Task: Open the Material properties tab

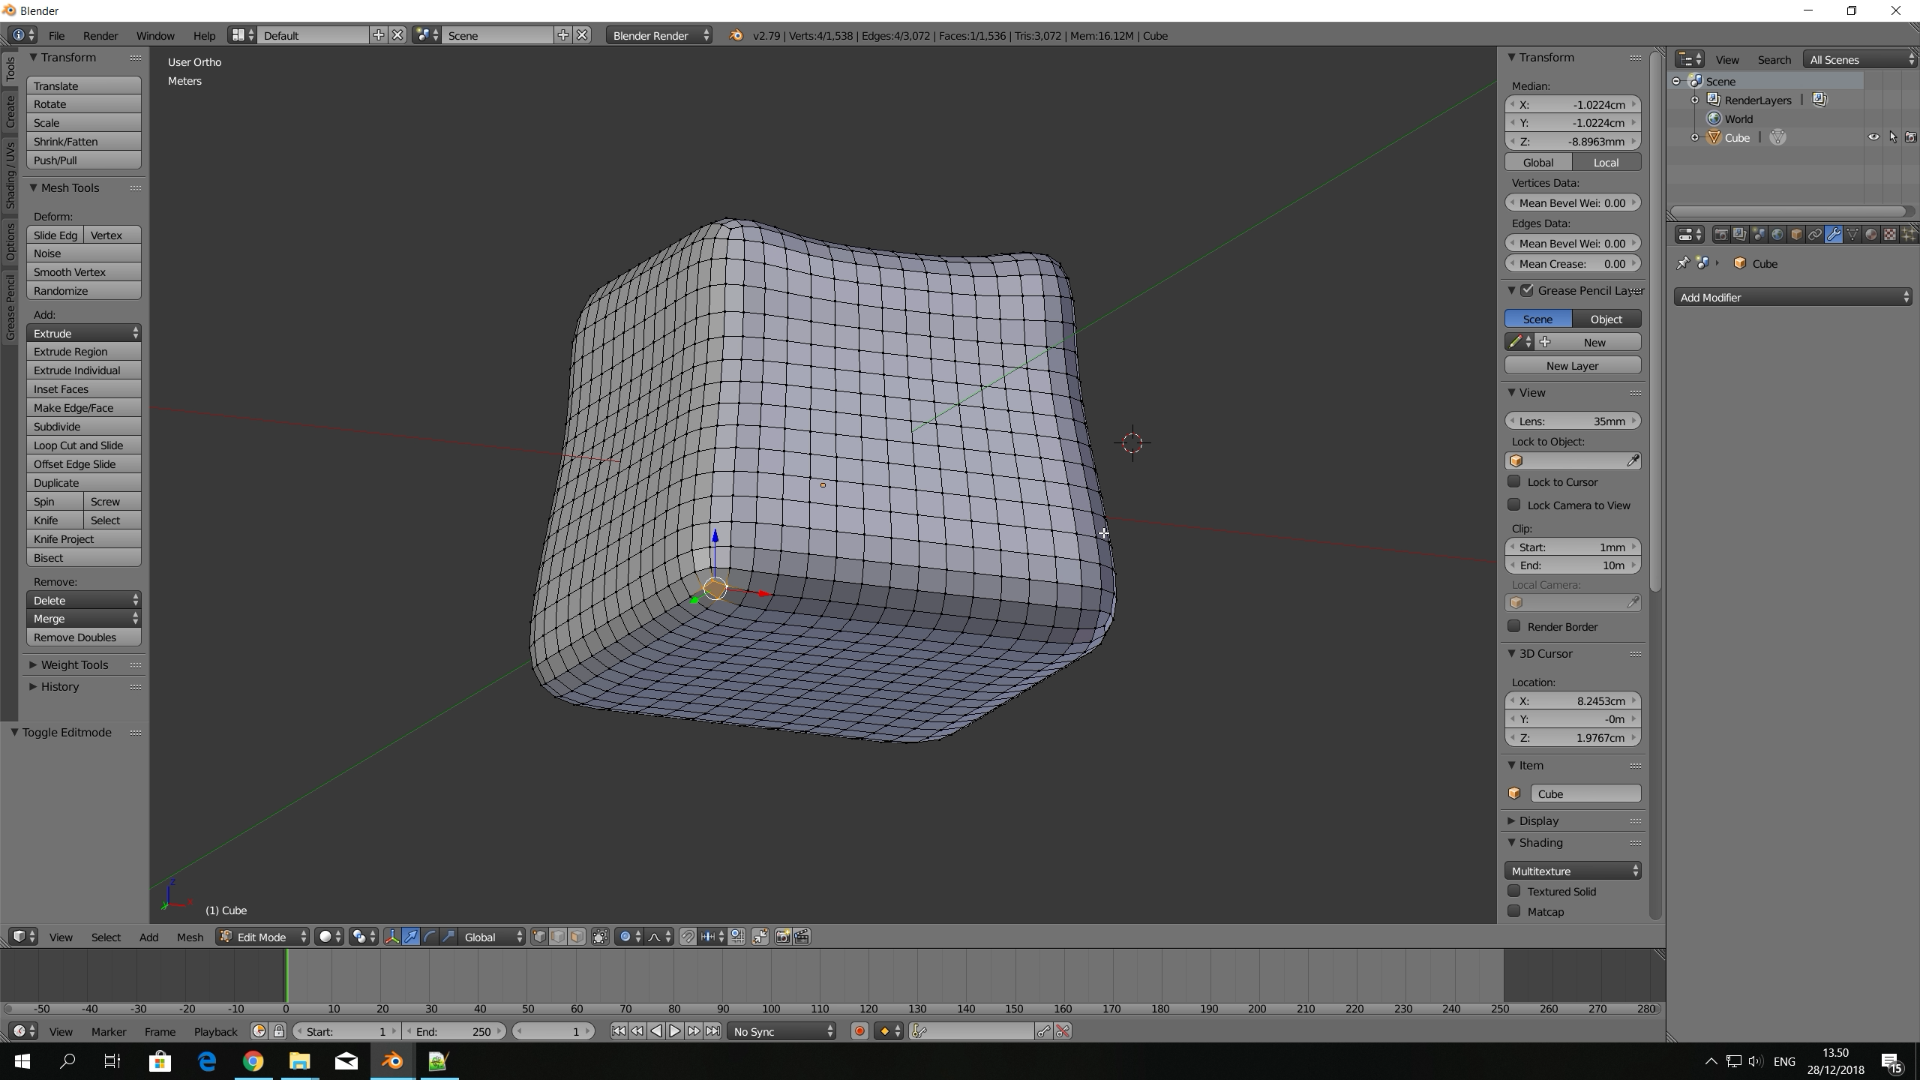Action: pos(1871,234)
